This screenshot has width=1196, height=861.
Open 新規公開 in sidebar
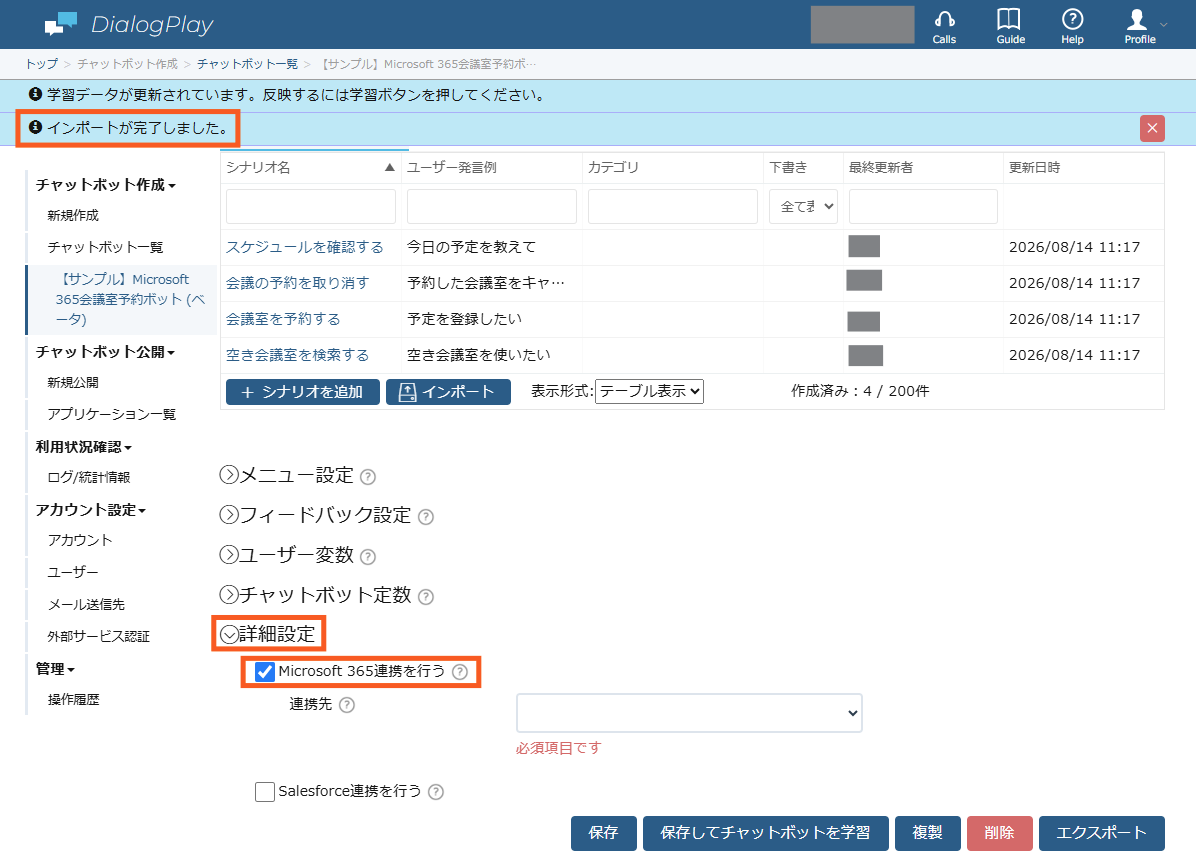(x=73, y=383)
